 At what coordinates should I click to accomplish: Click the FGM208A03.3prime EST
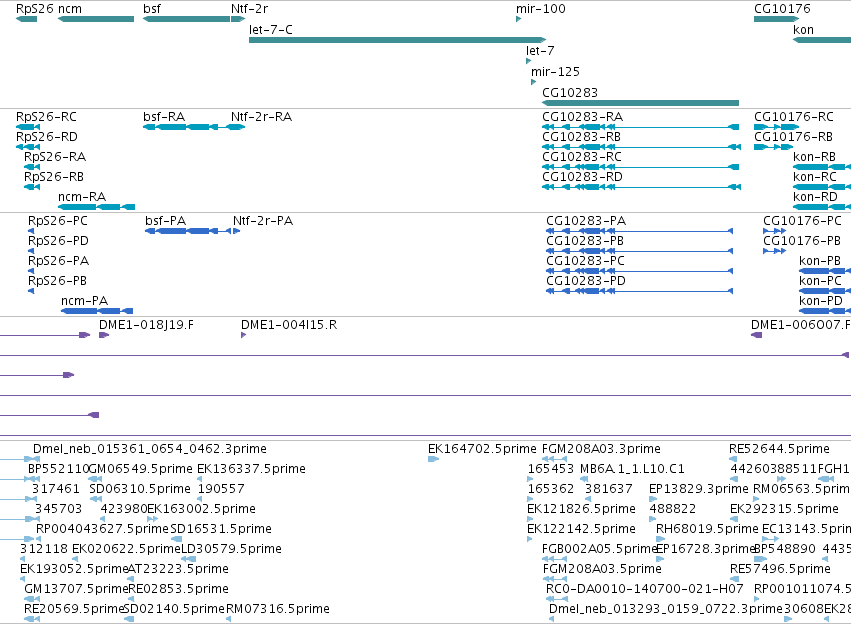(x=554, y=459)
